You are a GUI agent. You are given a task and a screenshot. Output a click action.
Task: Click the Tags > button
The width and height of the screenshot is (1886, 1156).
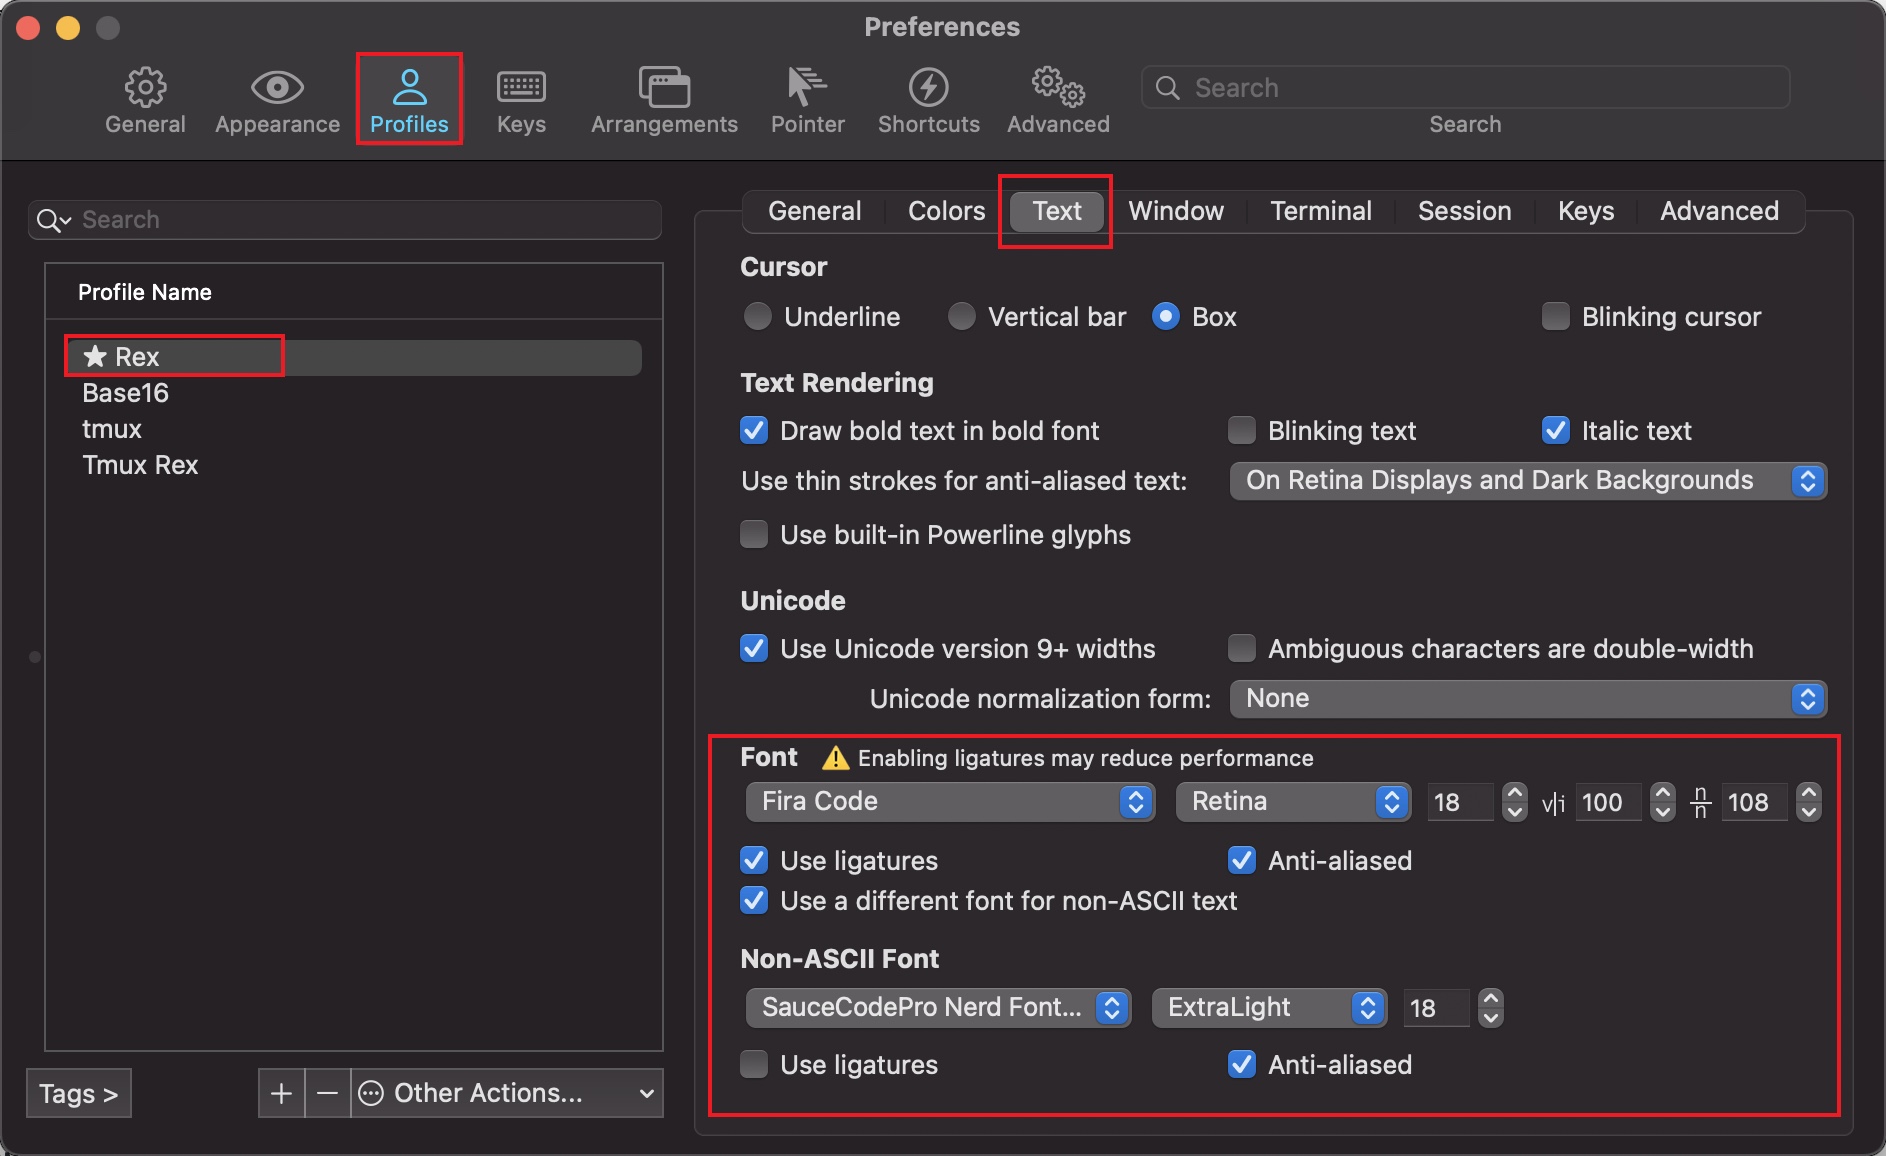tap(79, 1094)
